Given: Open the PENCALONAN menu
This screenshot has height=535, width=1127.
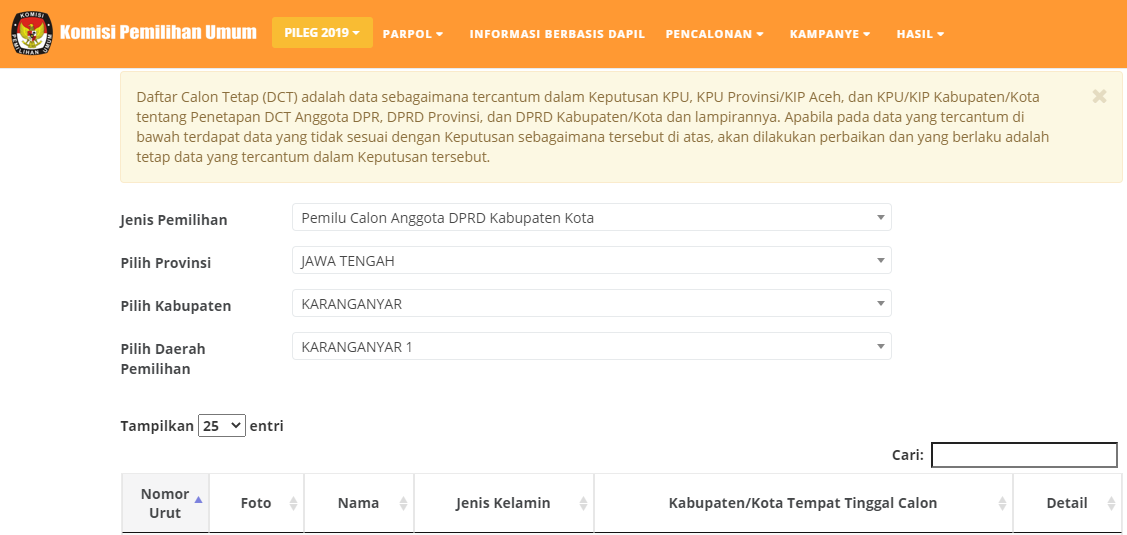Looking at the screenshot, I should [714, 34].
